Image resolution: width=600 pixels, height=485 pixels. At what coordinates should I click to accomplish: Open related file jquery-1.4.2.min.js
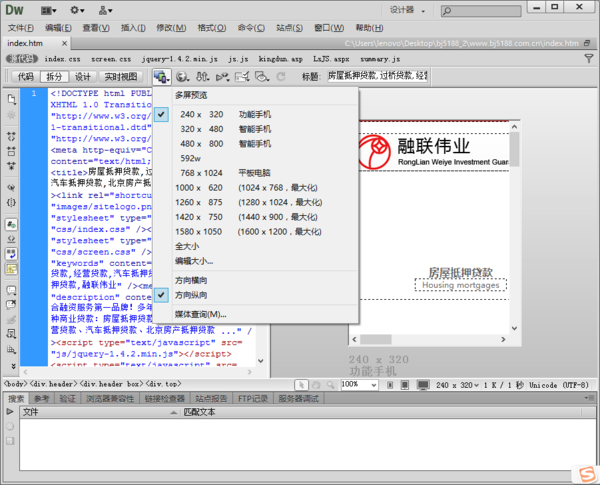tap(179, 59)
